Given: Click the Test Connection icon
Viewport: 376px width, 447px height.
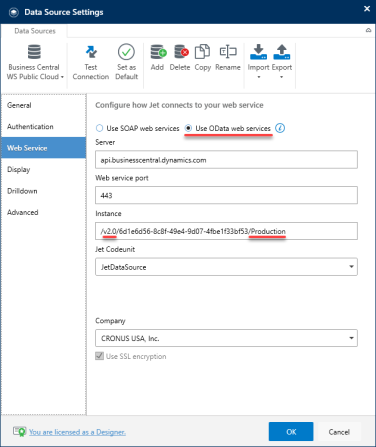Looking at the screenshot, I should pyautogui.click(x=91, y=52).
